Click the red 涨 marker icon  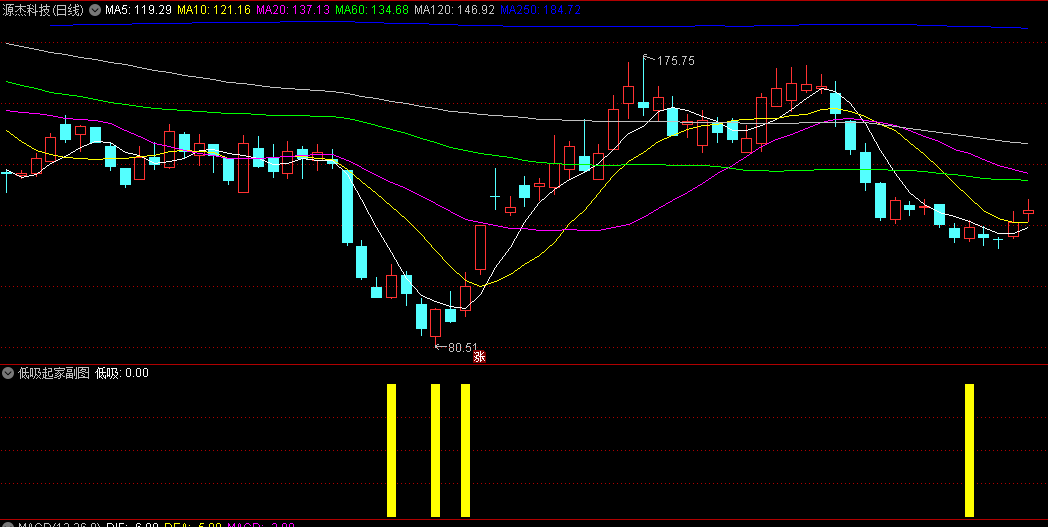pyautogui.click(x=479, y=356)
